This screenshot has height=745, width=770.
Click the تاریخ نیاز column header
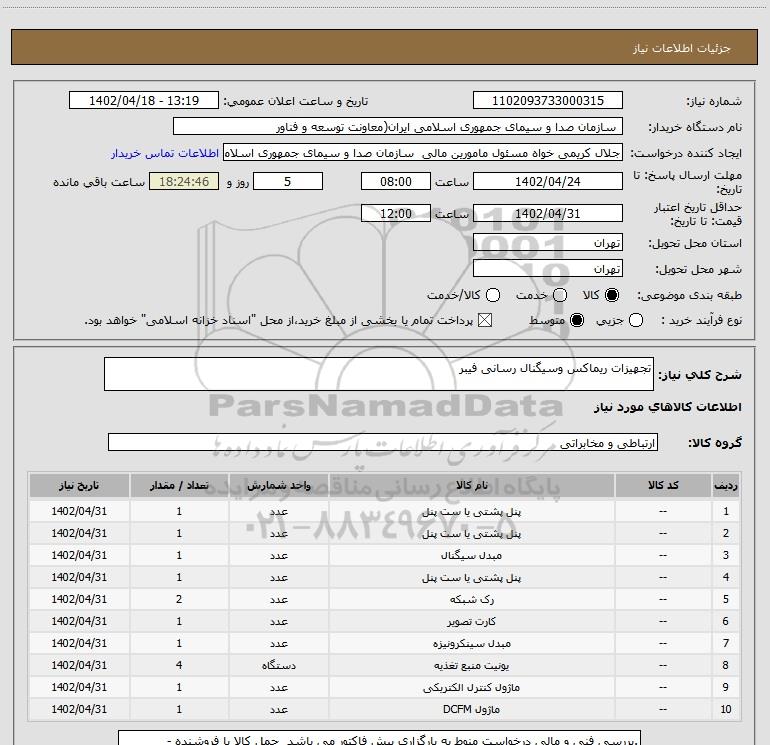(79, 486)
